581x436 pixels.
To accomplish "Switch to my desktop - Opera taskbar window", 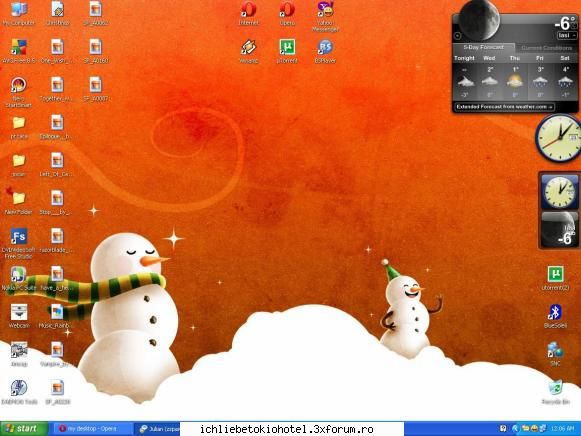I will pos(91,429).
